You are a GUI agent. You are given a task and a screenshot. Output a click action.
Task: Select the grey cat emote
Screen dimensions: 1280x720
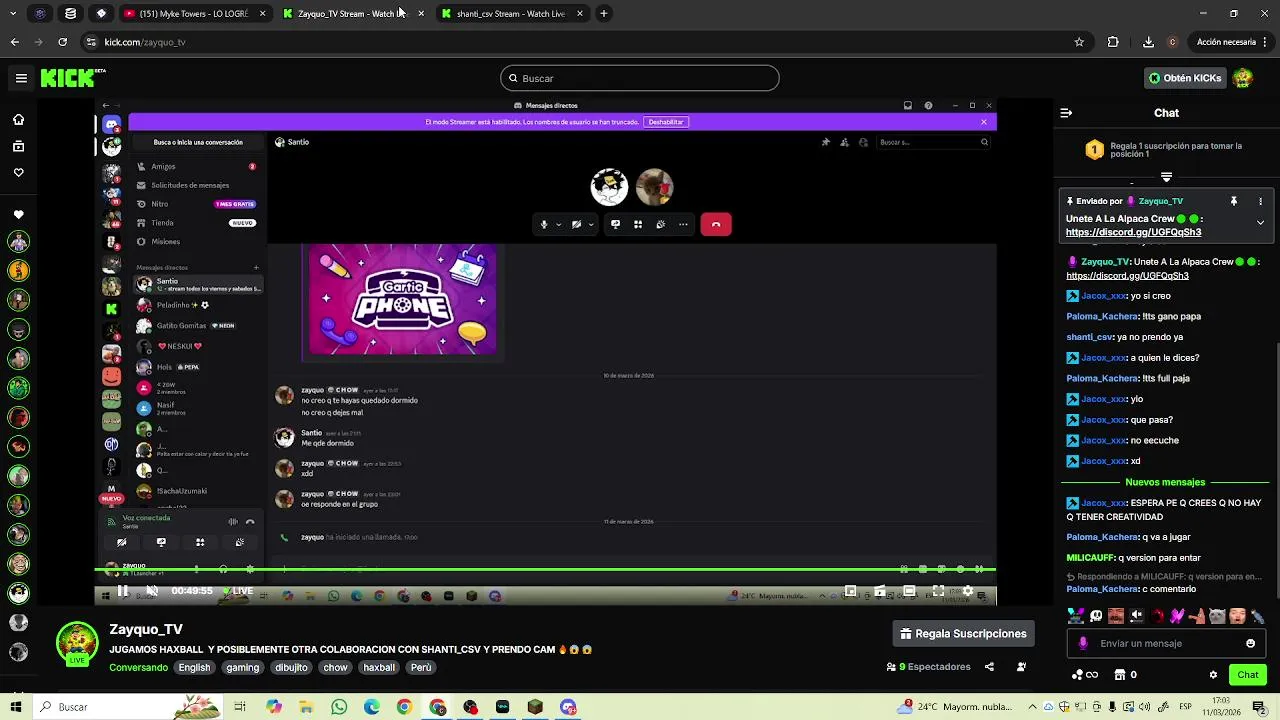pos(1217,616)
